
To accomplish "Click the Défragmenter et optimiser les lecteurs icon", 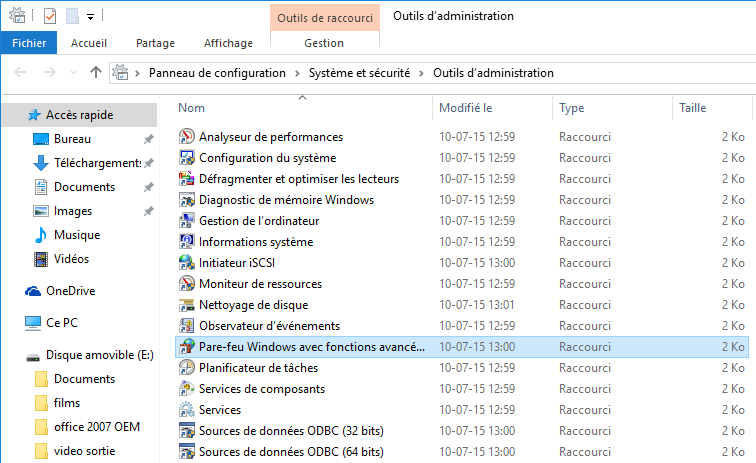I will click(x=187, y=178).
